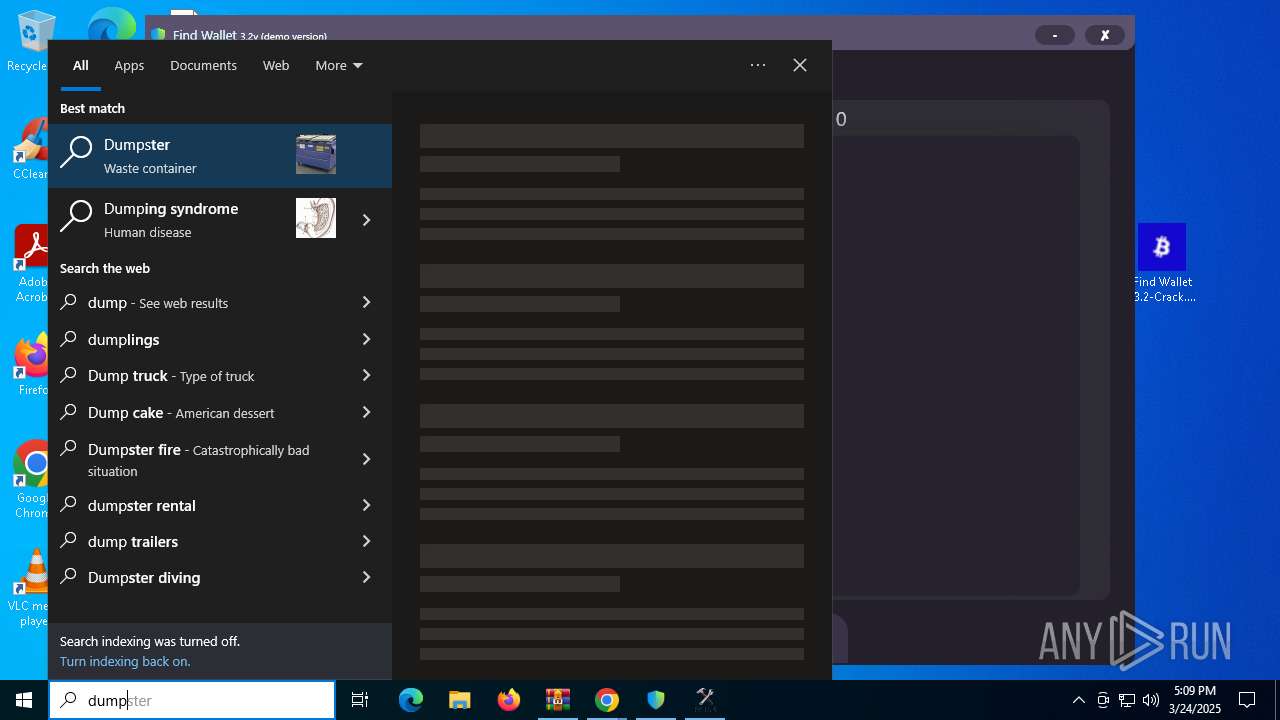Select the Firefox desktop shortcut
The height and width of the screenshot is (720, 1280).
[x=32, y=365]
